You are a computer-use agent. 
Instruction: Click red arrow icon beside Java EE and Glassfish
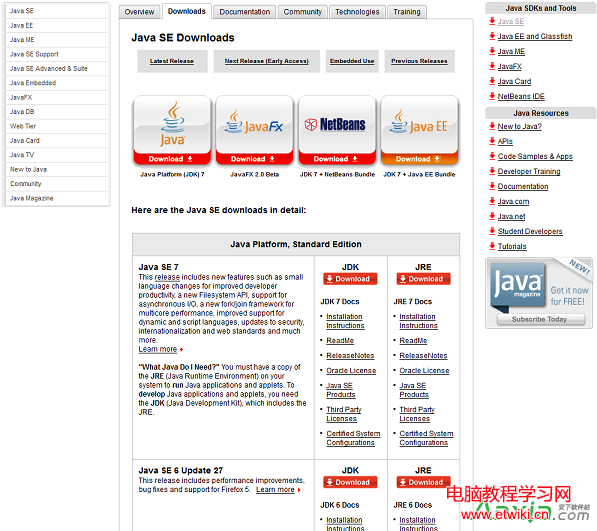click(492, 36)
